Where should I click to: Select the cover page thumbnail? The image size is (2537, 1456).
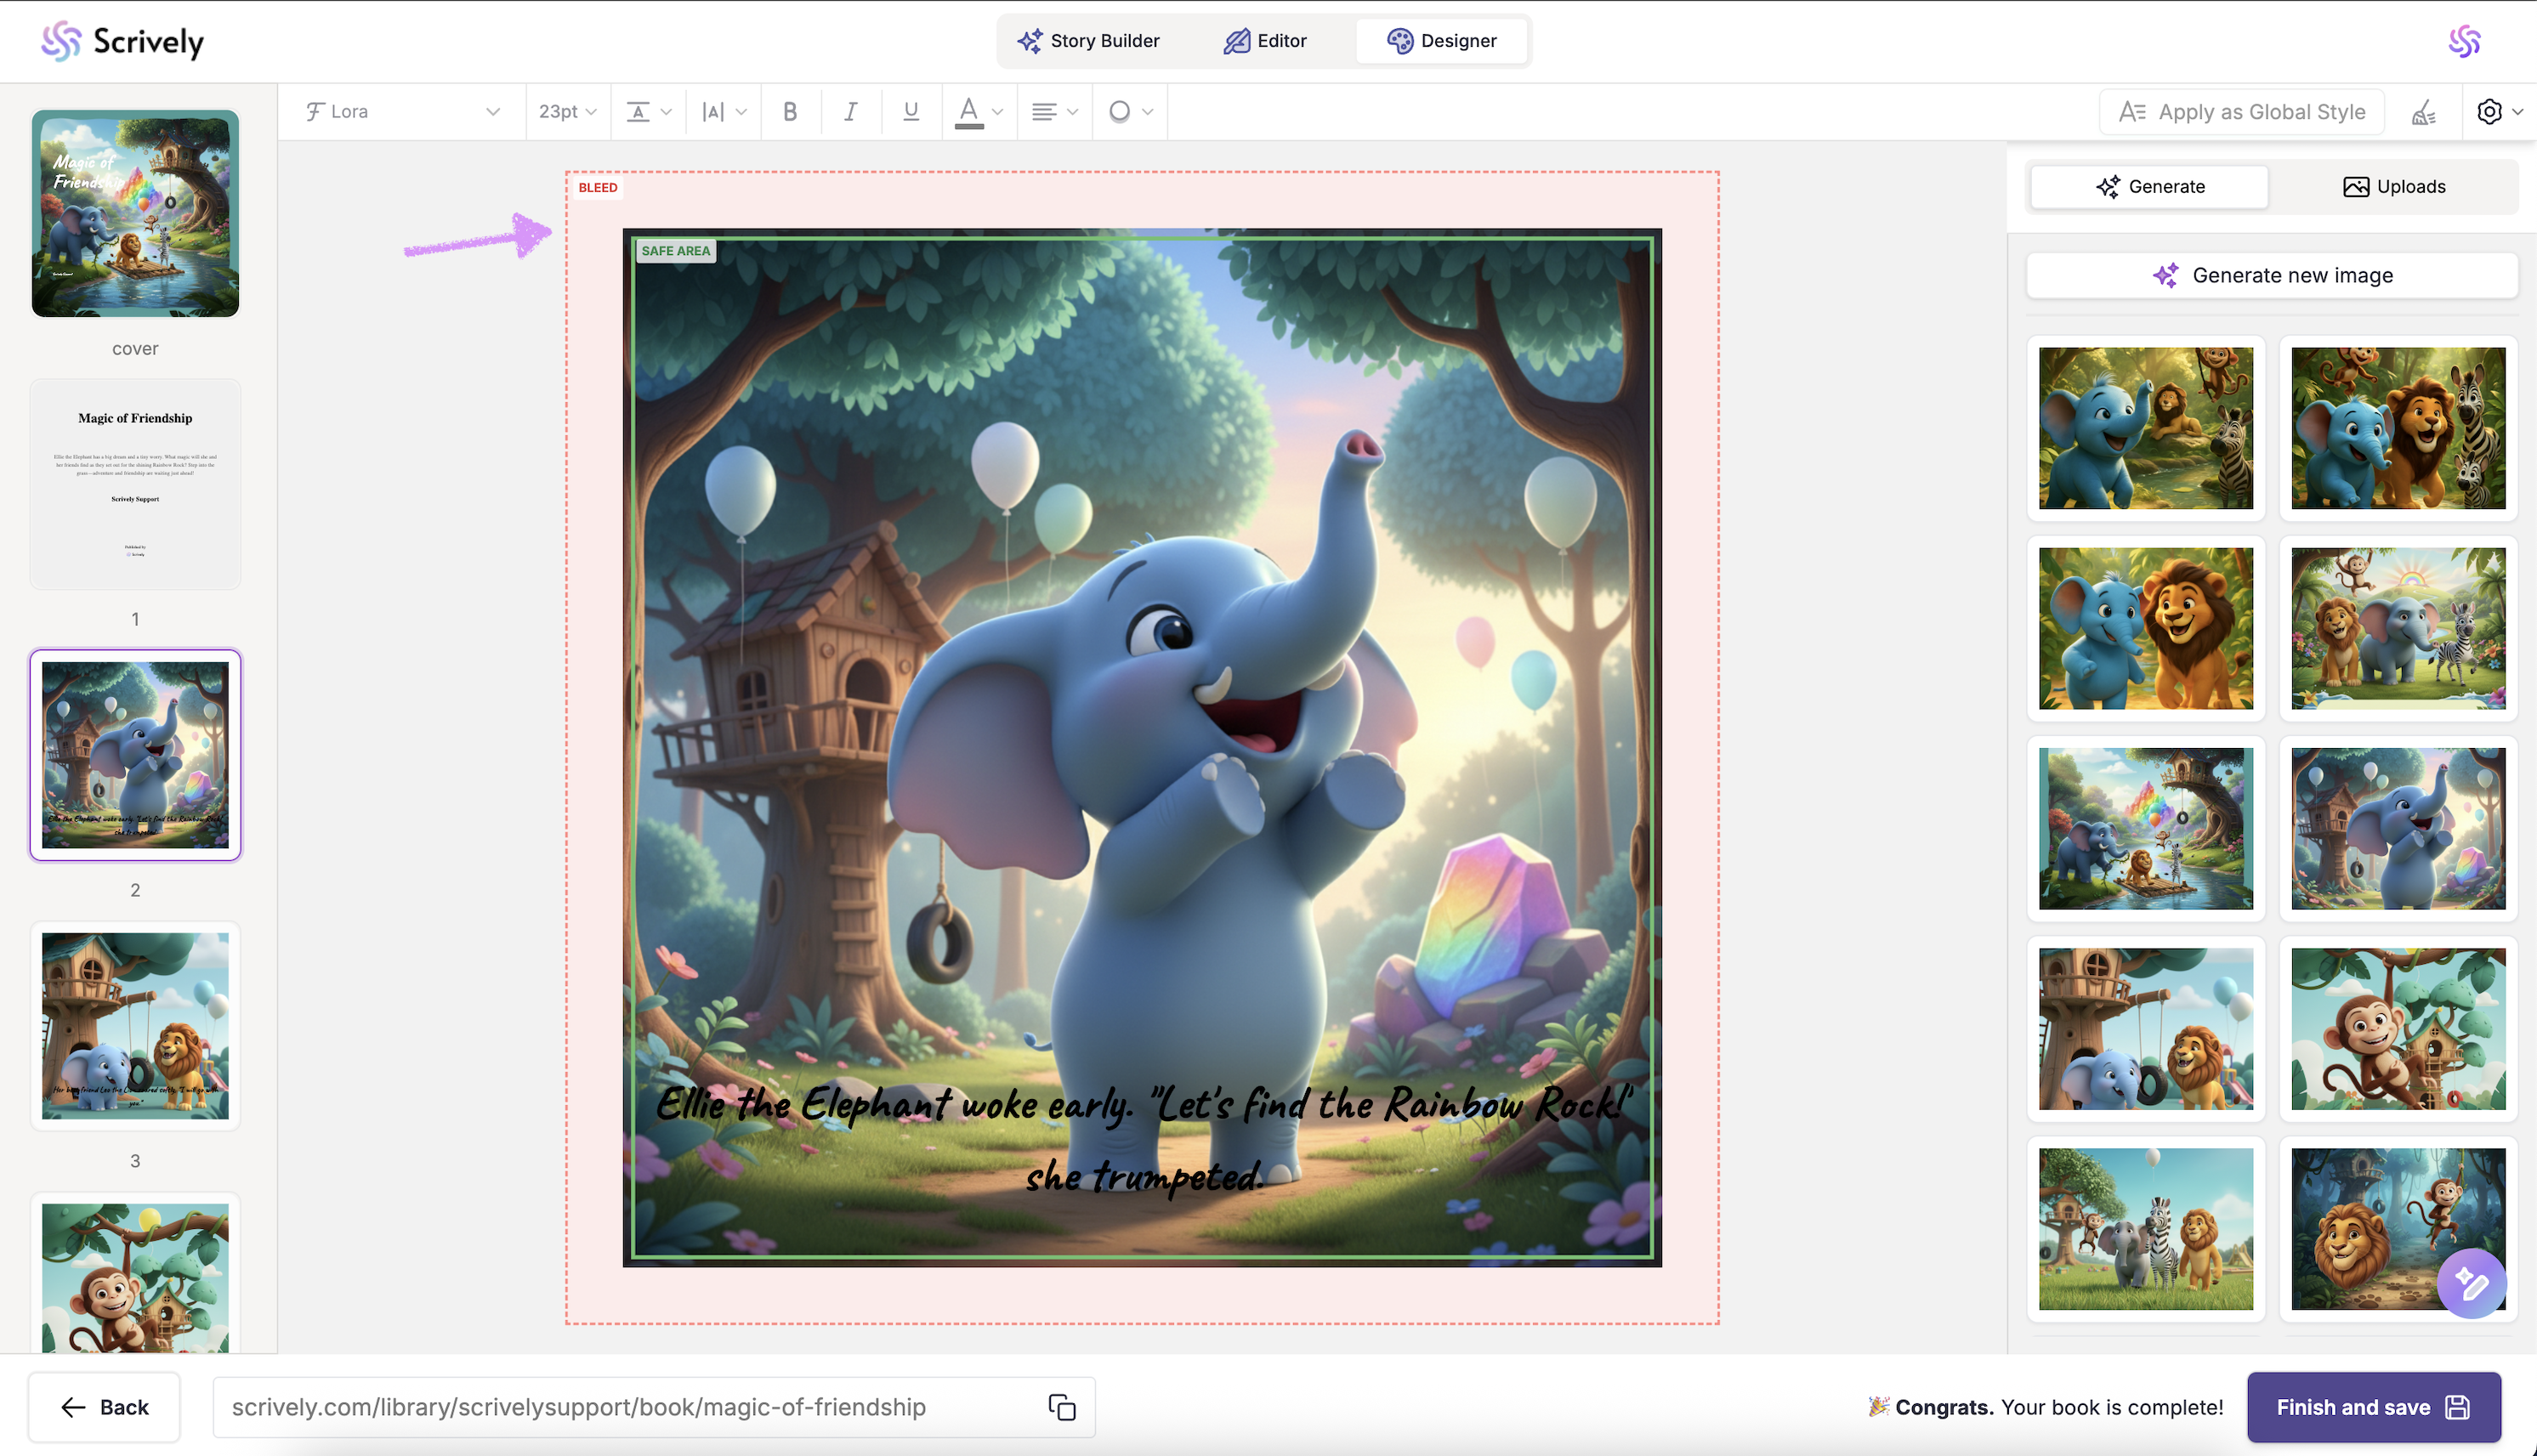coord(135,214)
